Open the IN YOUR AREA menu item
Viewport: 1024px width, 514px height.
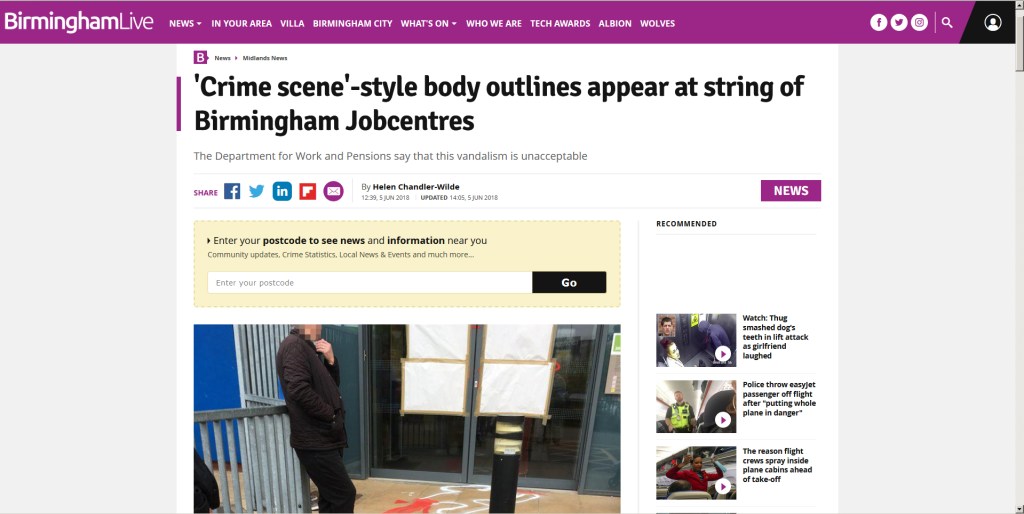tap(242, 24)
